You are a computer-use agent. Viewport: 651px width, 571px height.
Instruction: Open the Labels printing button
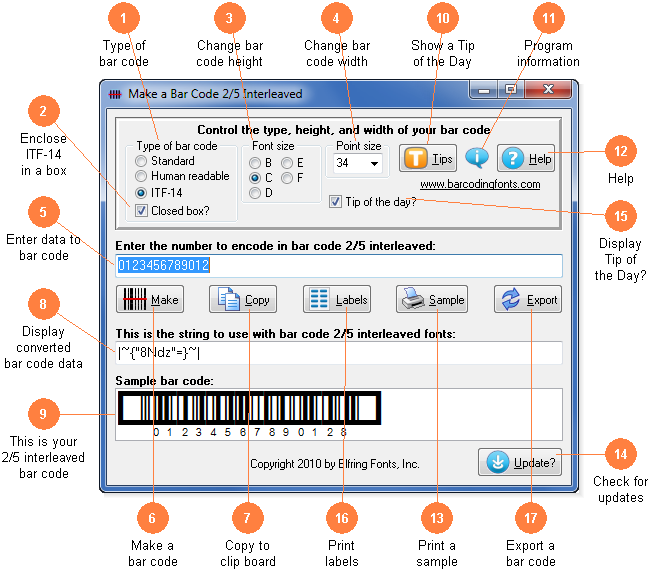tap(337, 299)
